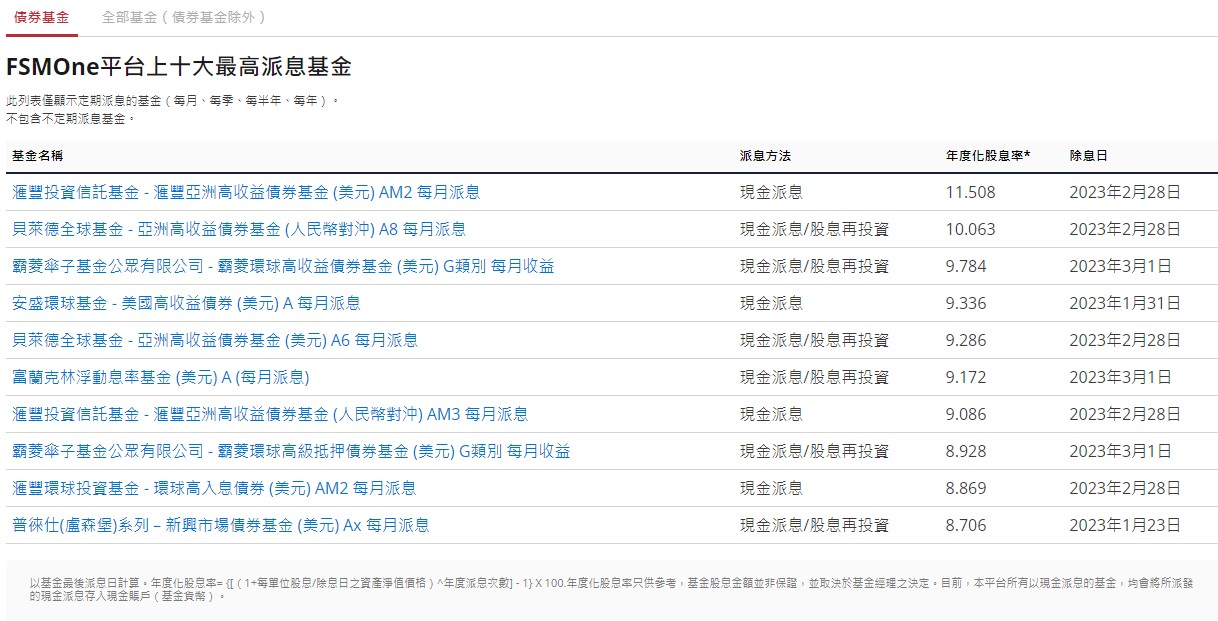Click 現金派息 in the 安盛環球基金 row

coord(771,303)
